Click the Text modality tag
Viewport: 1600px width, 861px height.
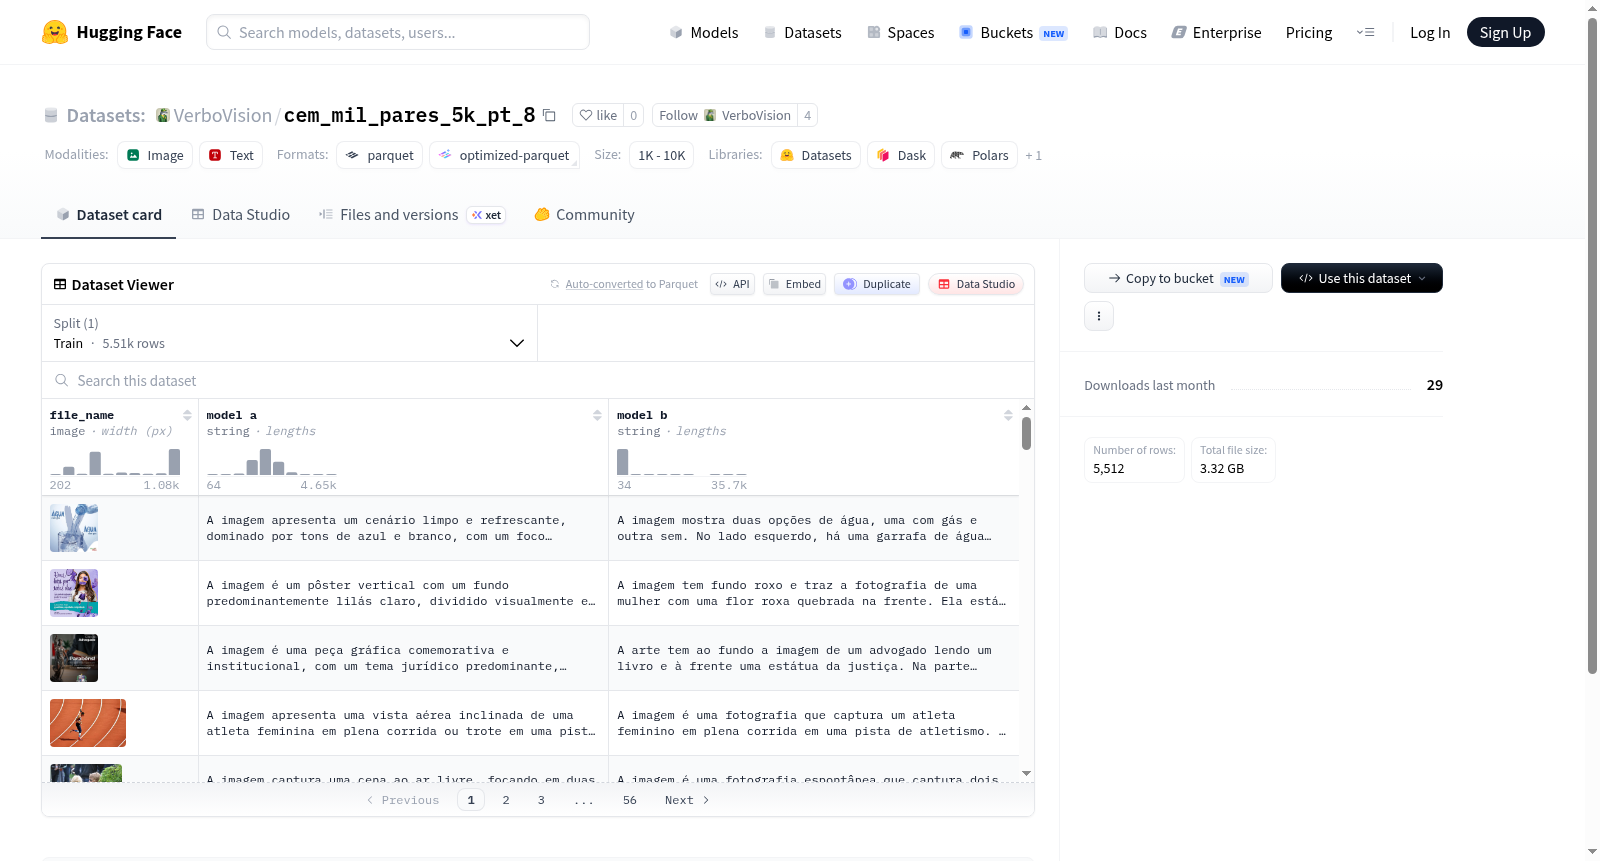click(231, 155)
